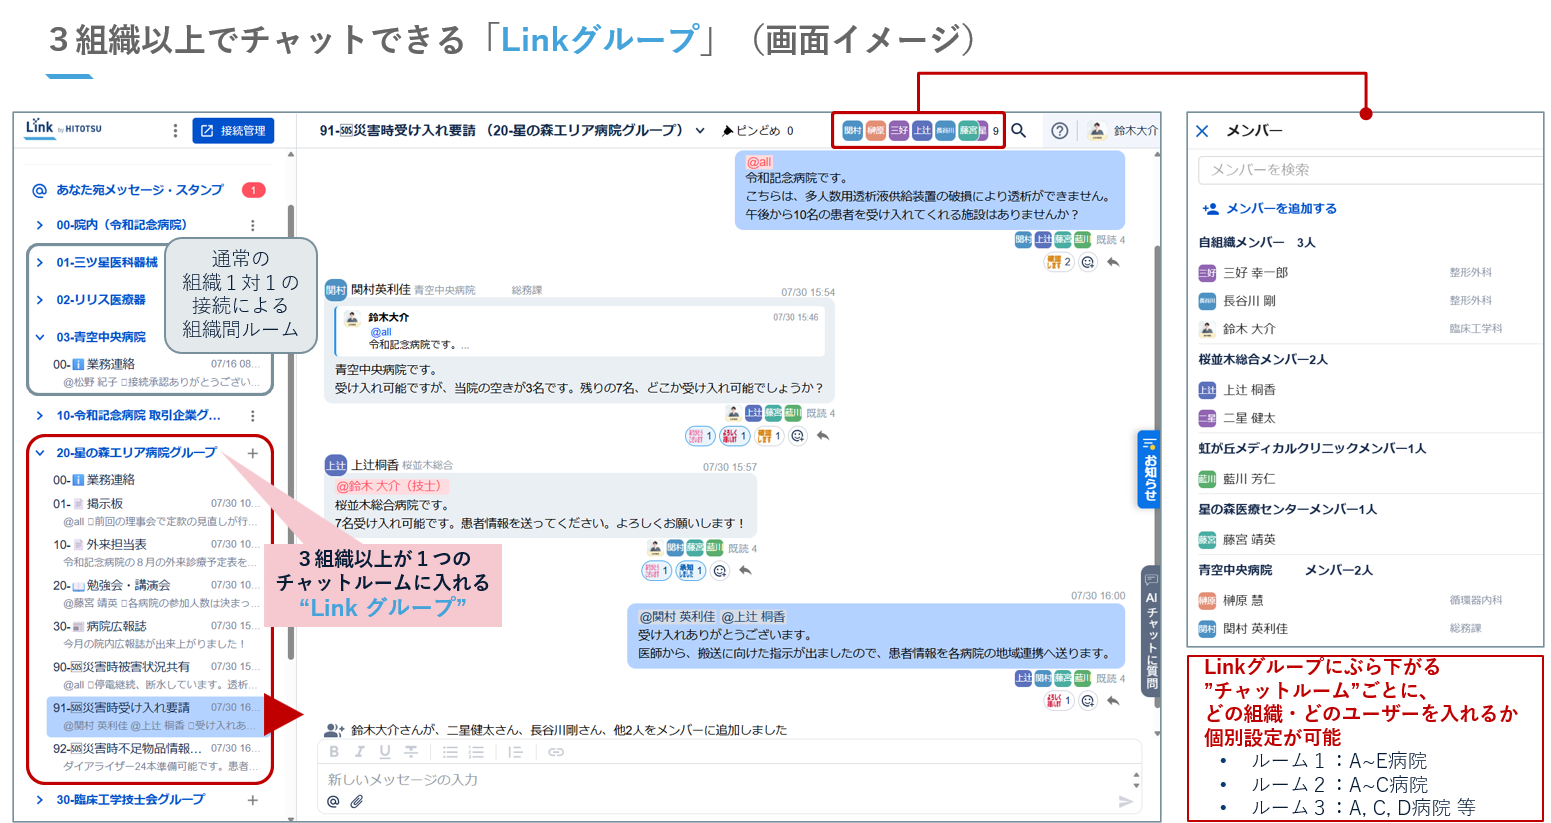
Task: Open the member avatars list in header
Action: 920,130
